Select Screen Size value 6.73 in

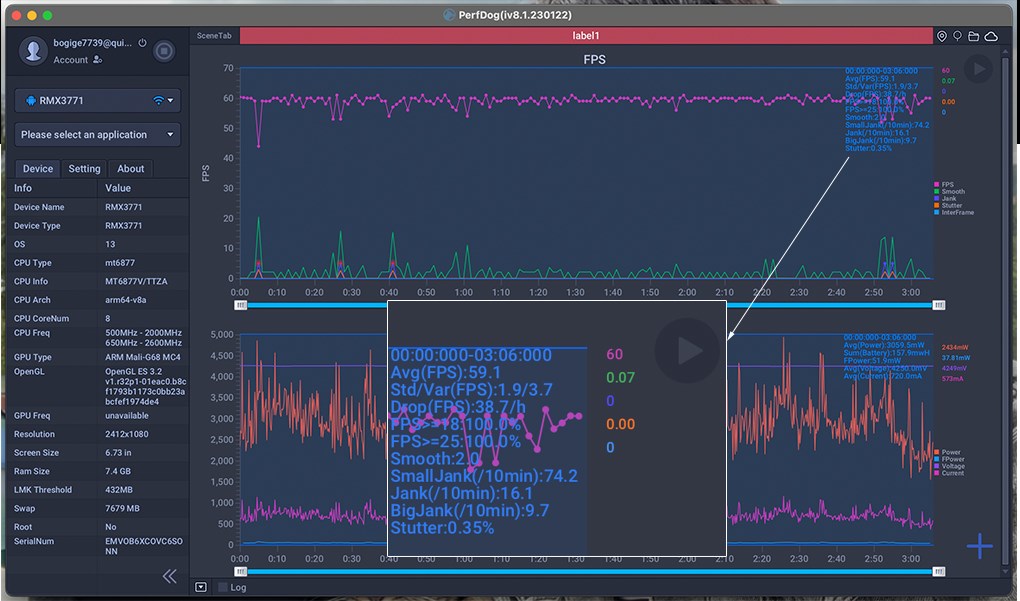[x=118, y=453]
